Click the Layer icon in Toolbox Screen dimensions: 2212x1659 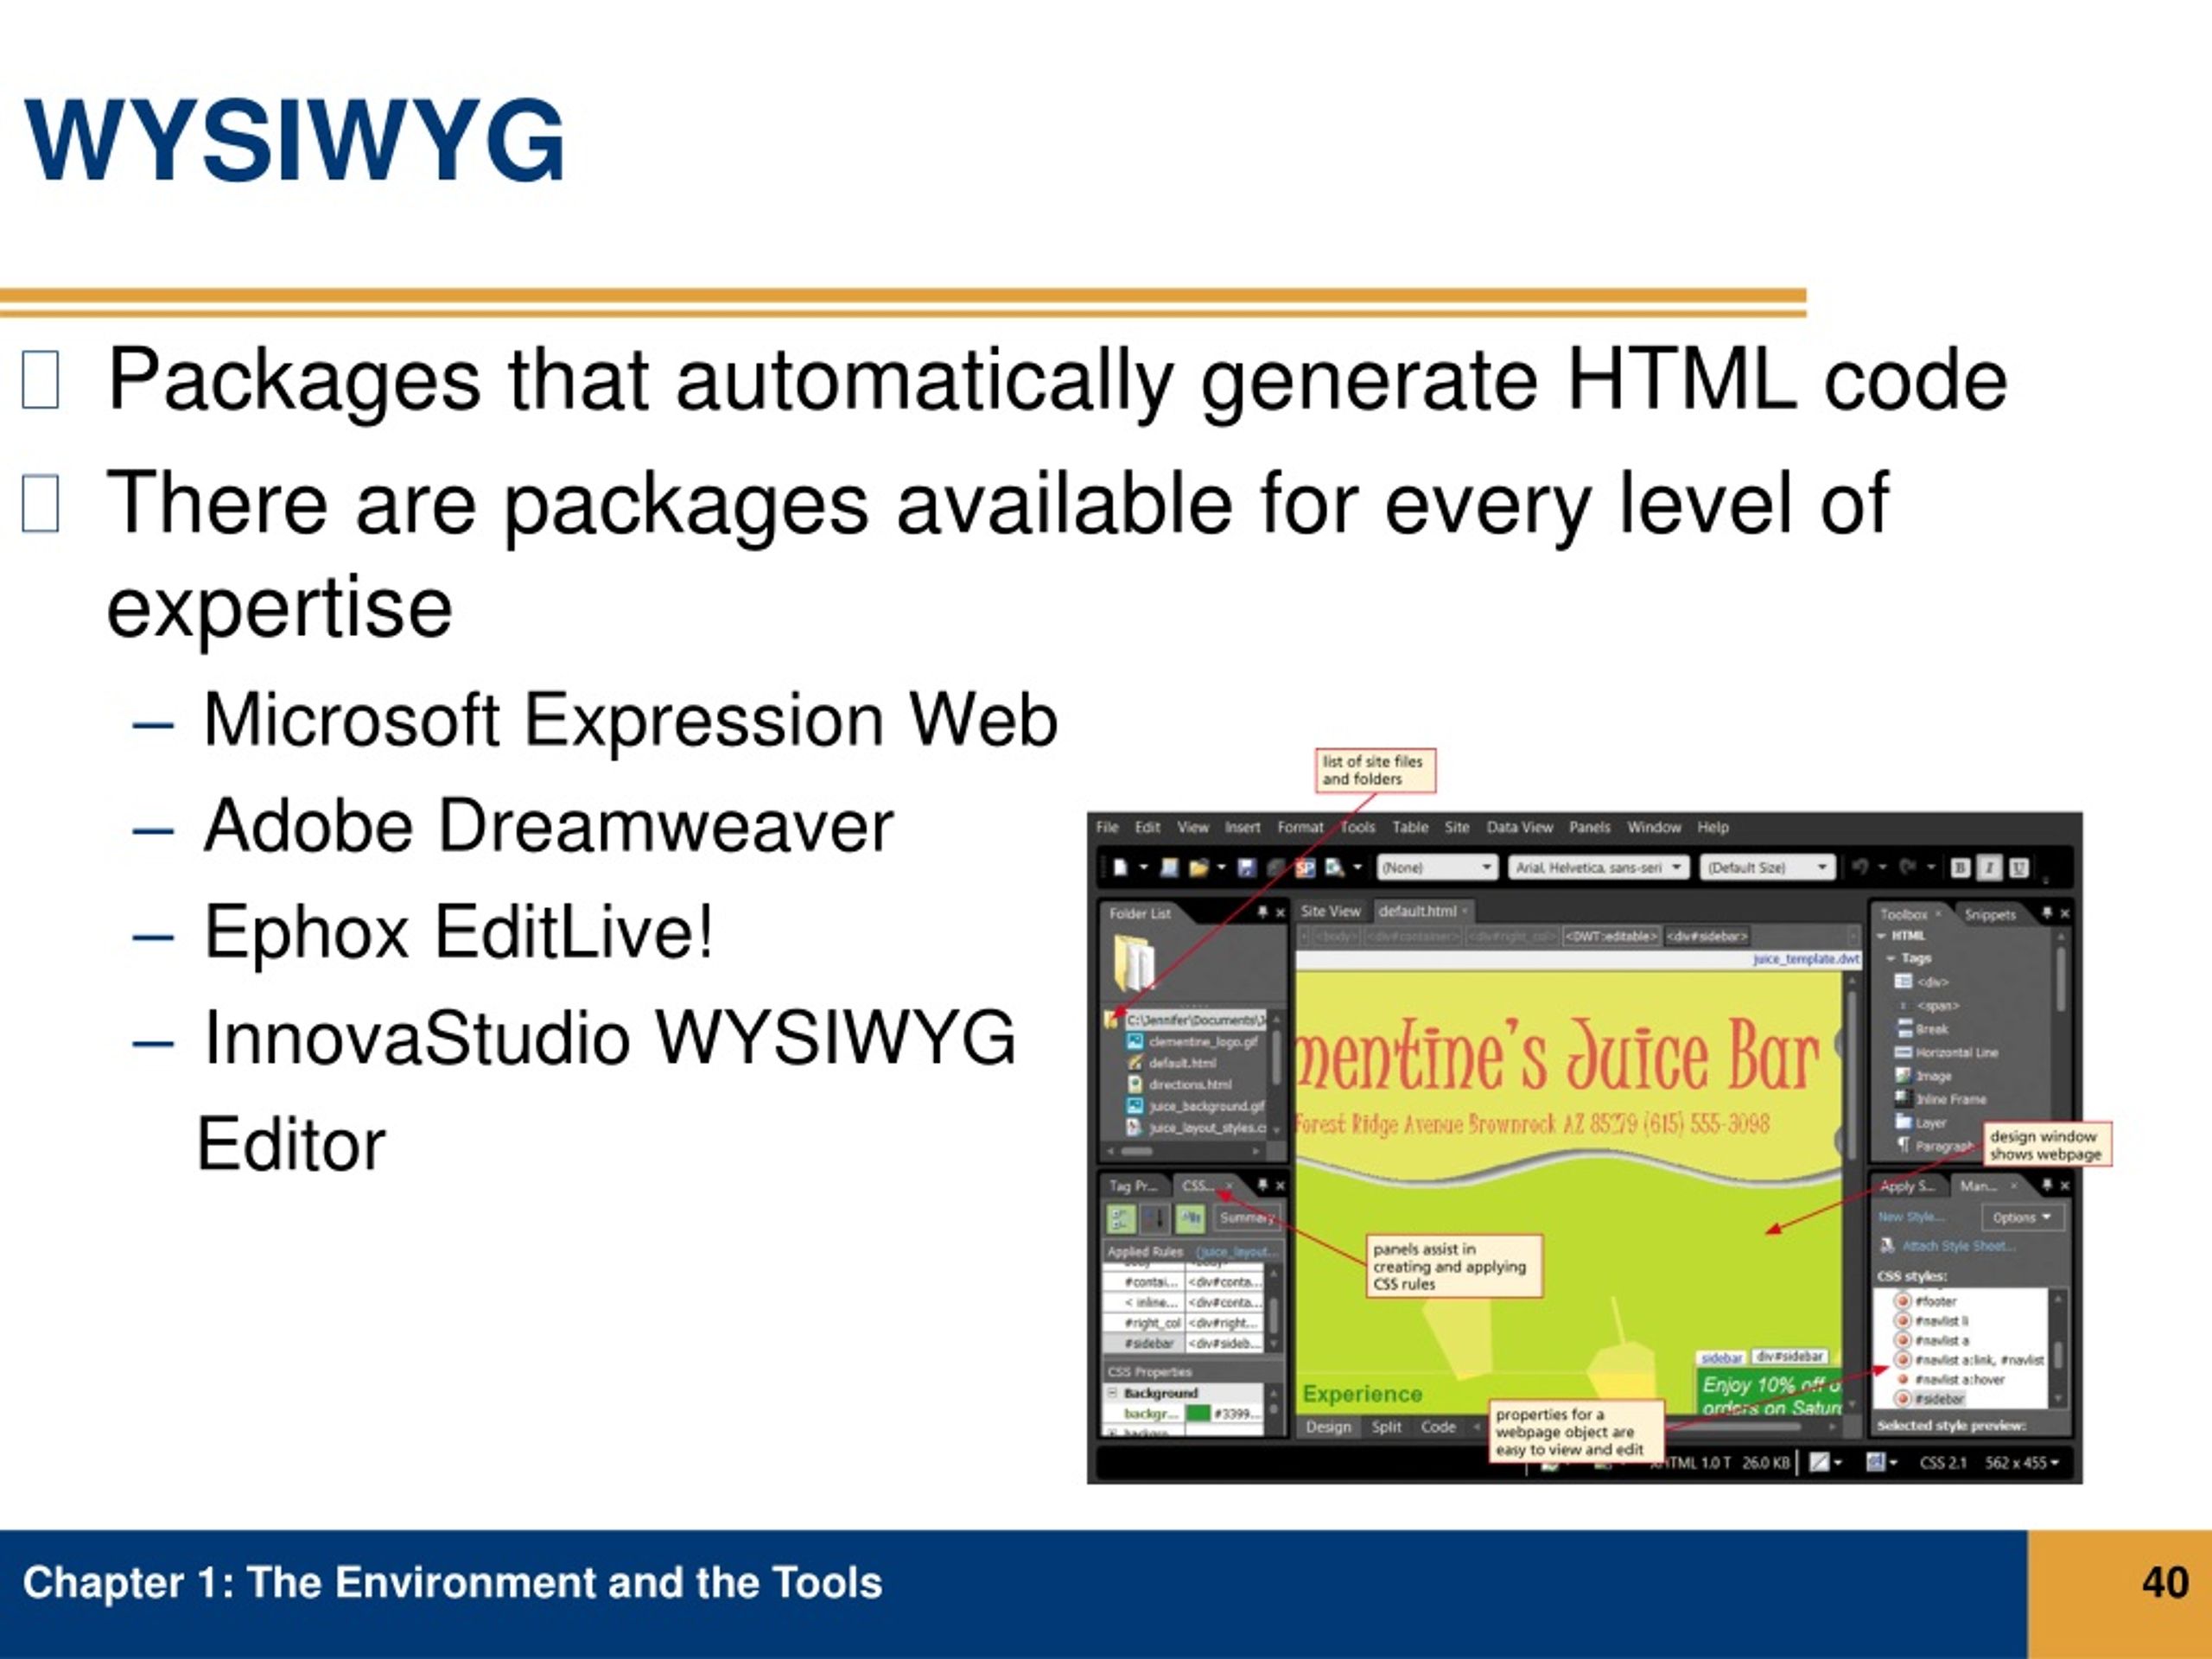1903,1121
